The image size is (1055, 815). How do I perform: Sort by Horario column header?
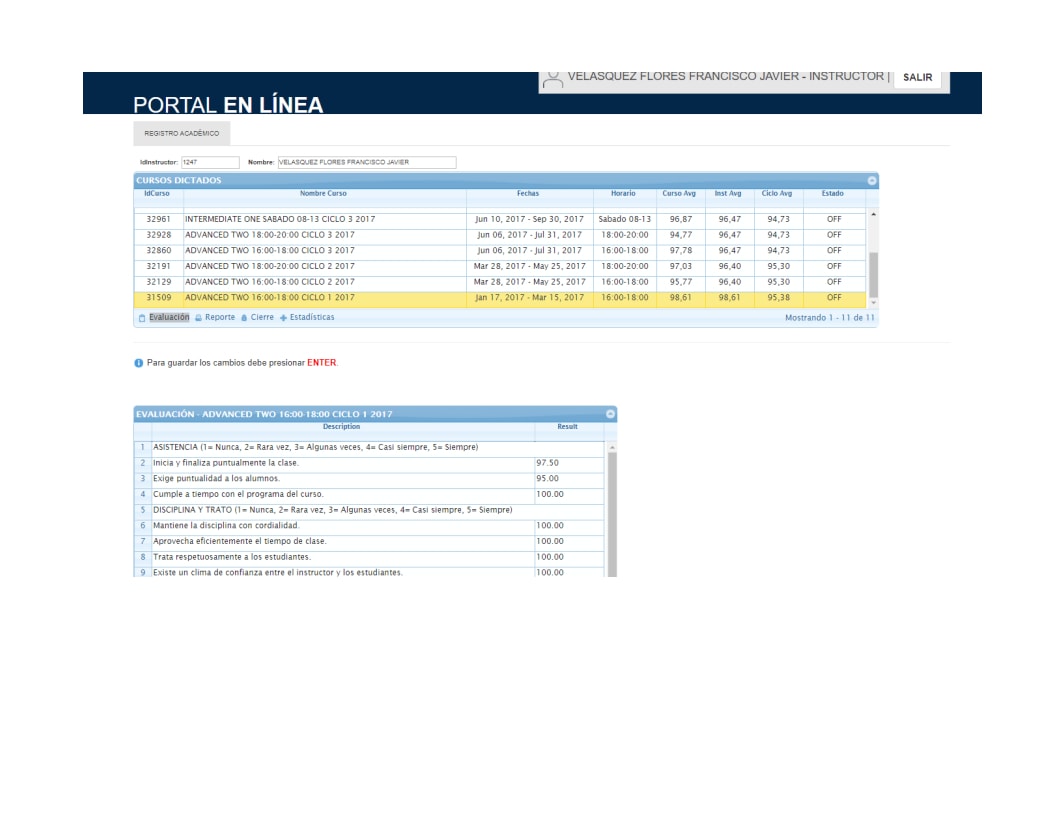coord(623,194)
